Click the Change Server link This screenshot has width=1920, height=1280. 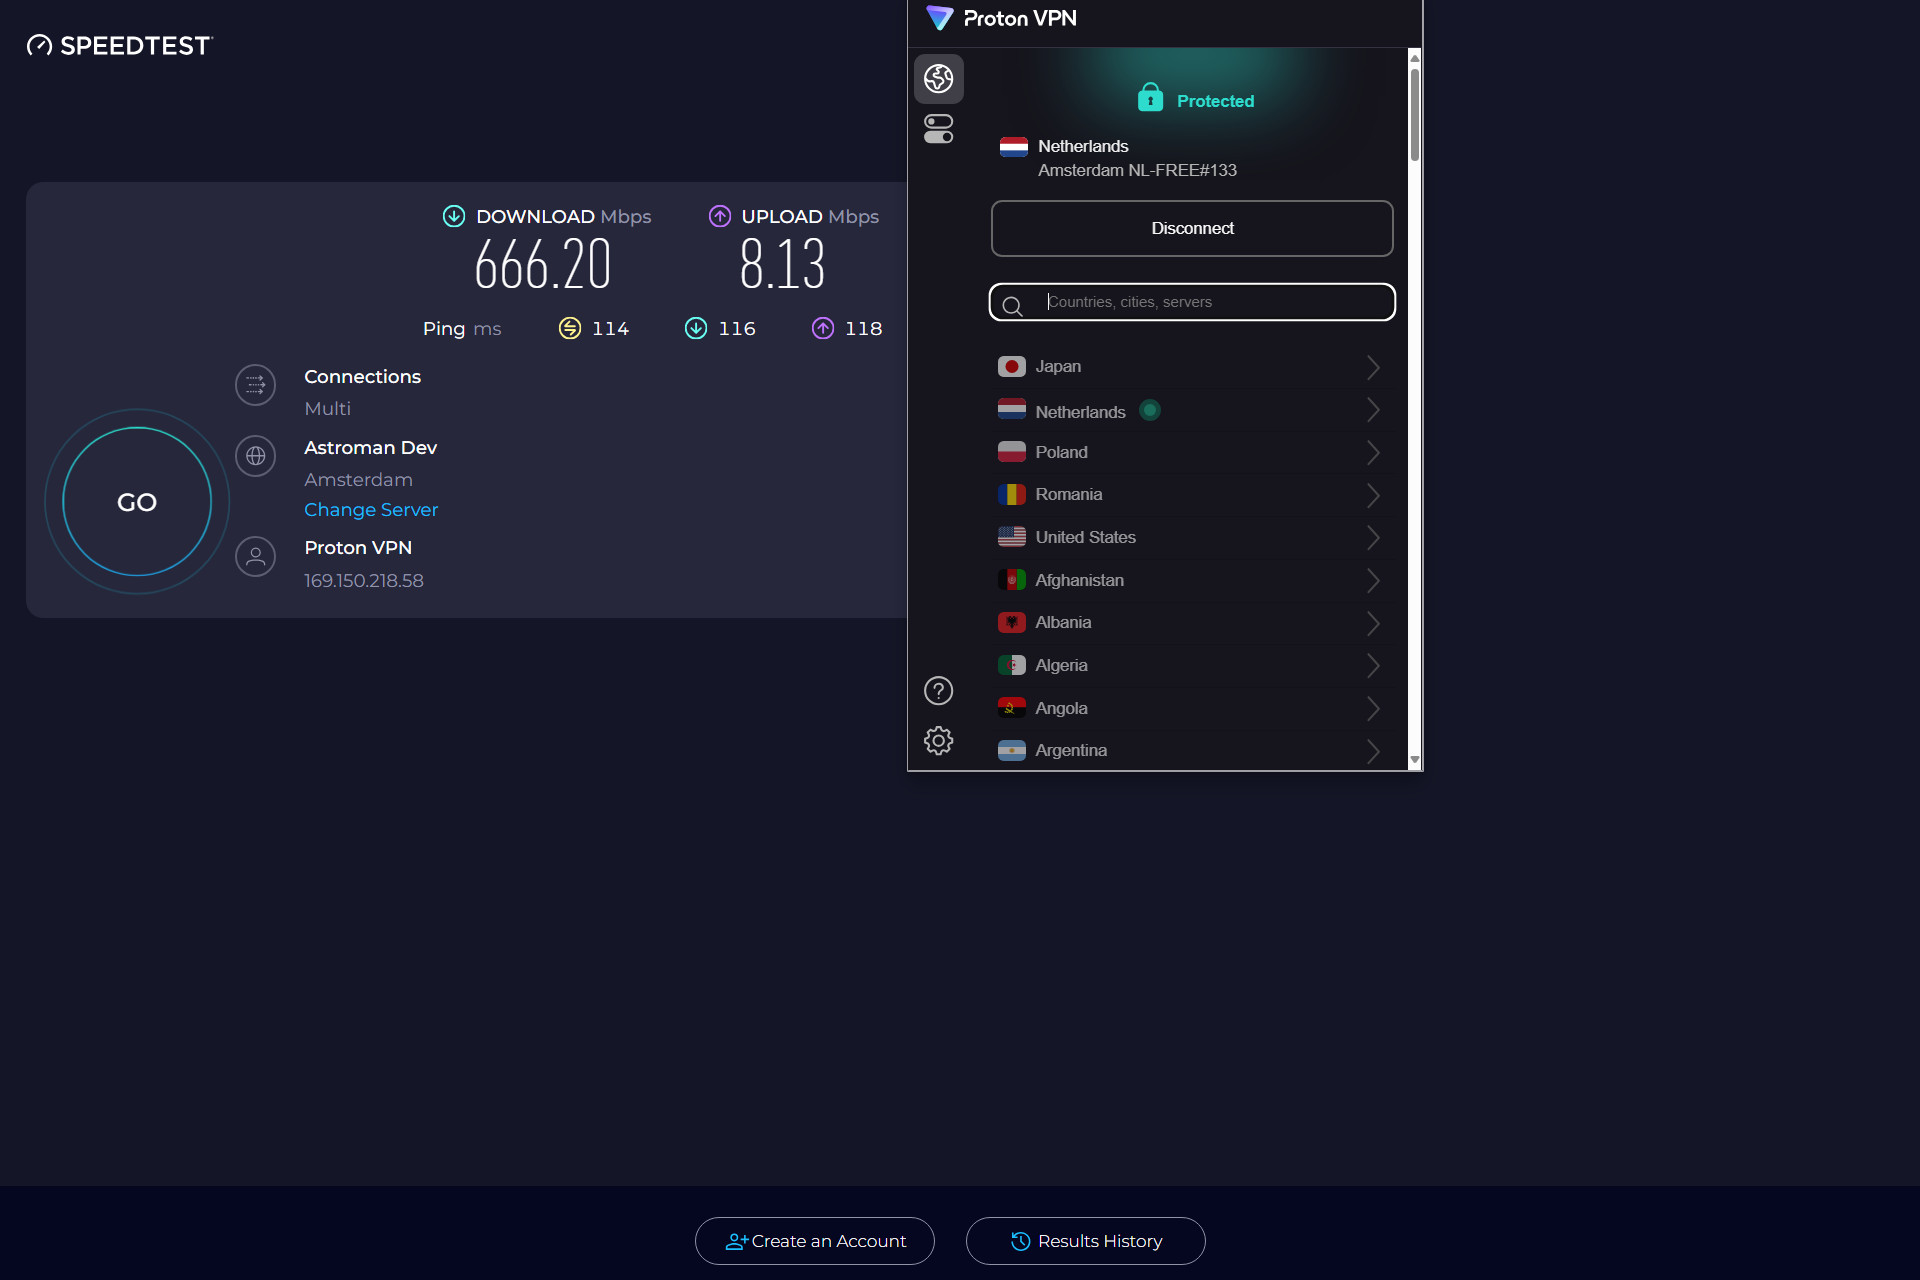pyautogui.click(x=371, y=510)
